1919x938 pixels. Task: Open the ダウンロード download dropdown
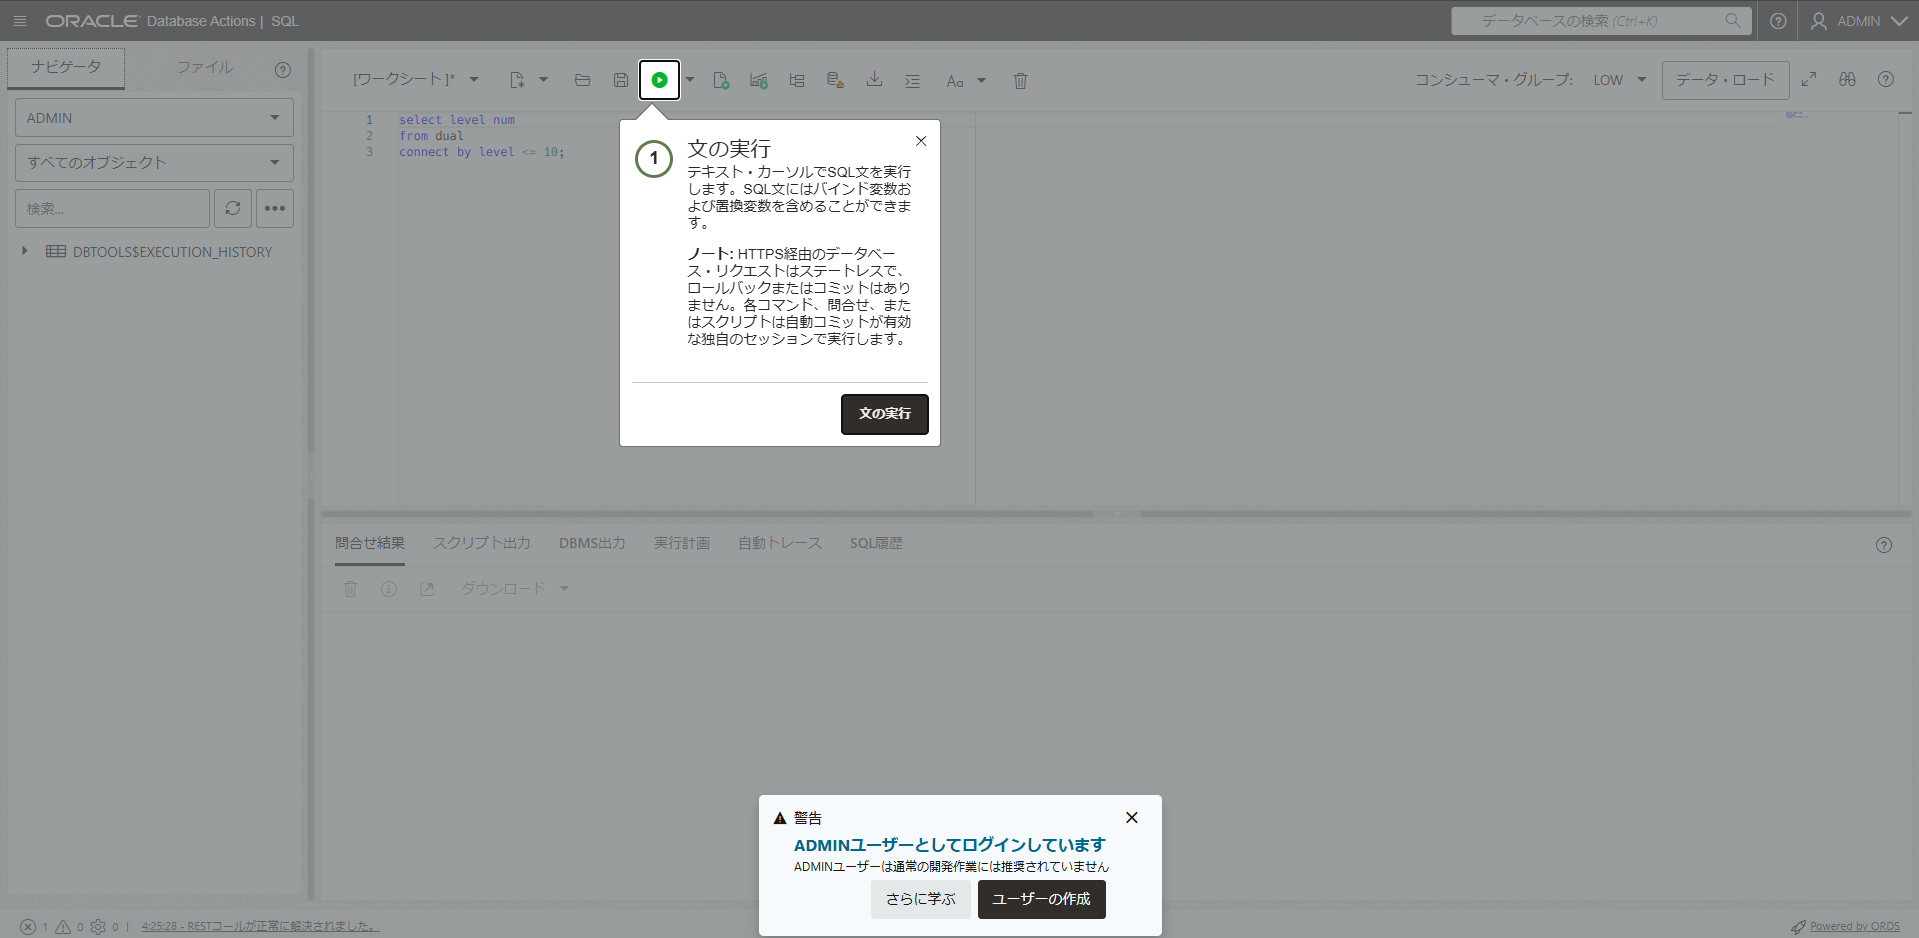514,589
